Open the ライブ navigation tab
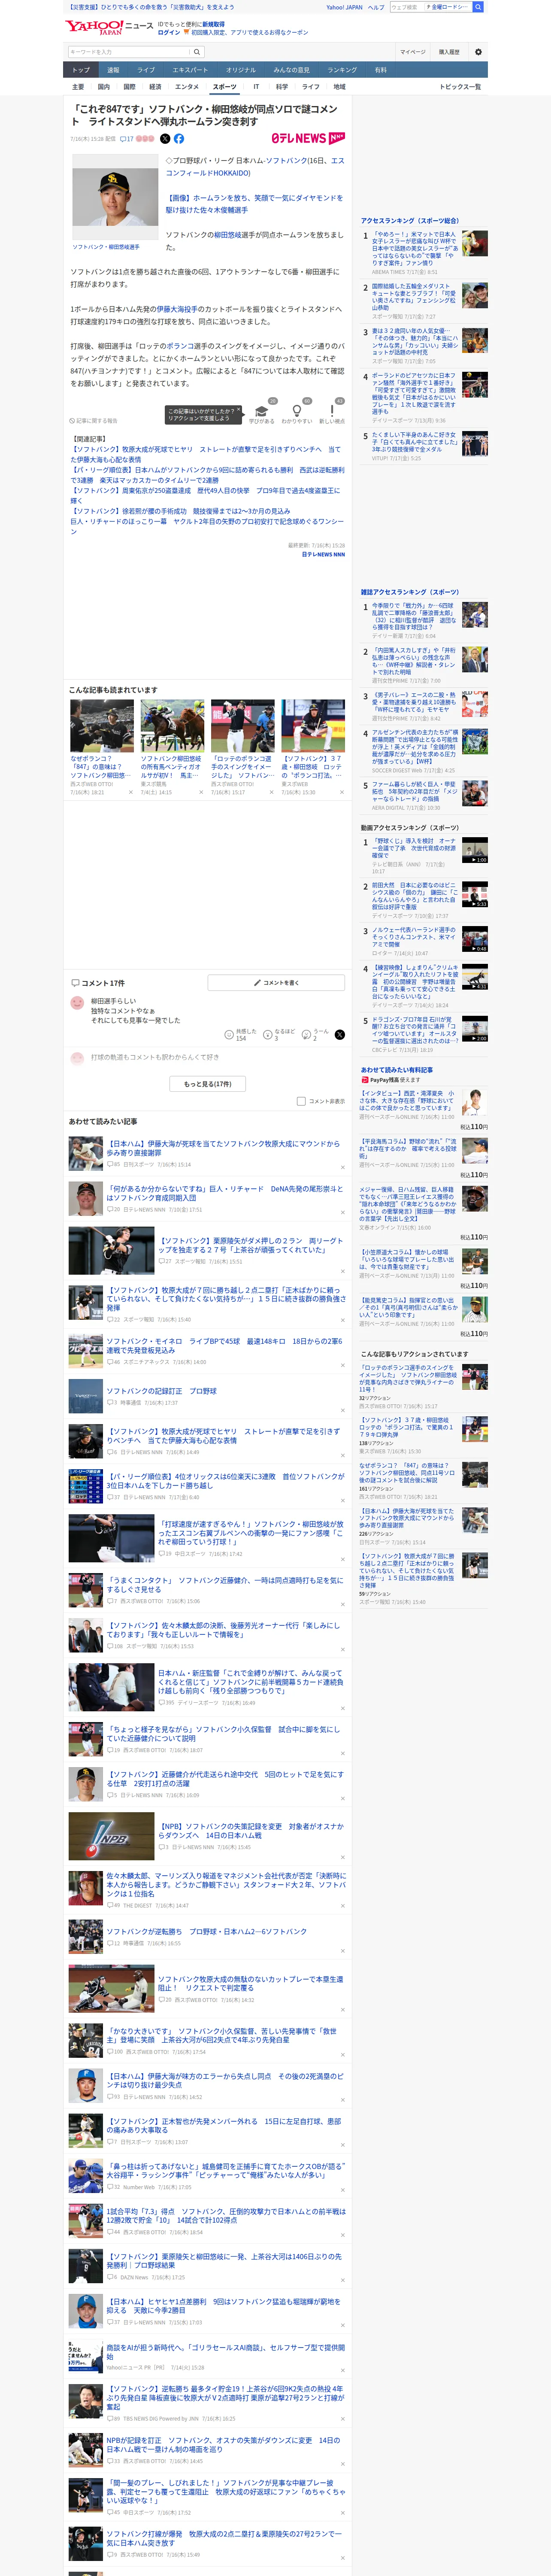551x2576 pixels. pos(146,70)
